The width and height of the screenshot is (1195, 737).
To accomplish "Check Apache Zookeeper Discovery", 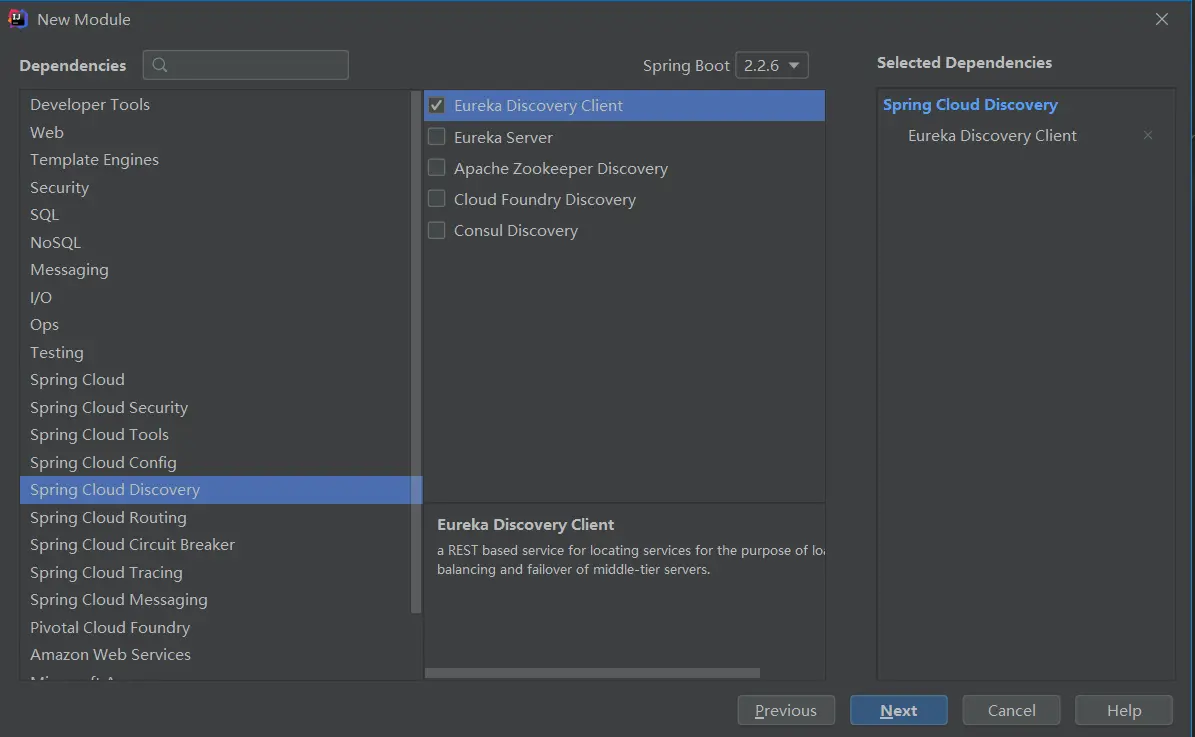I will point(437,168).
